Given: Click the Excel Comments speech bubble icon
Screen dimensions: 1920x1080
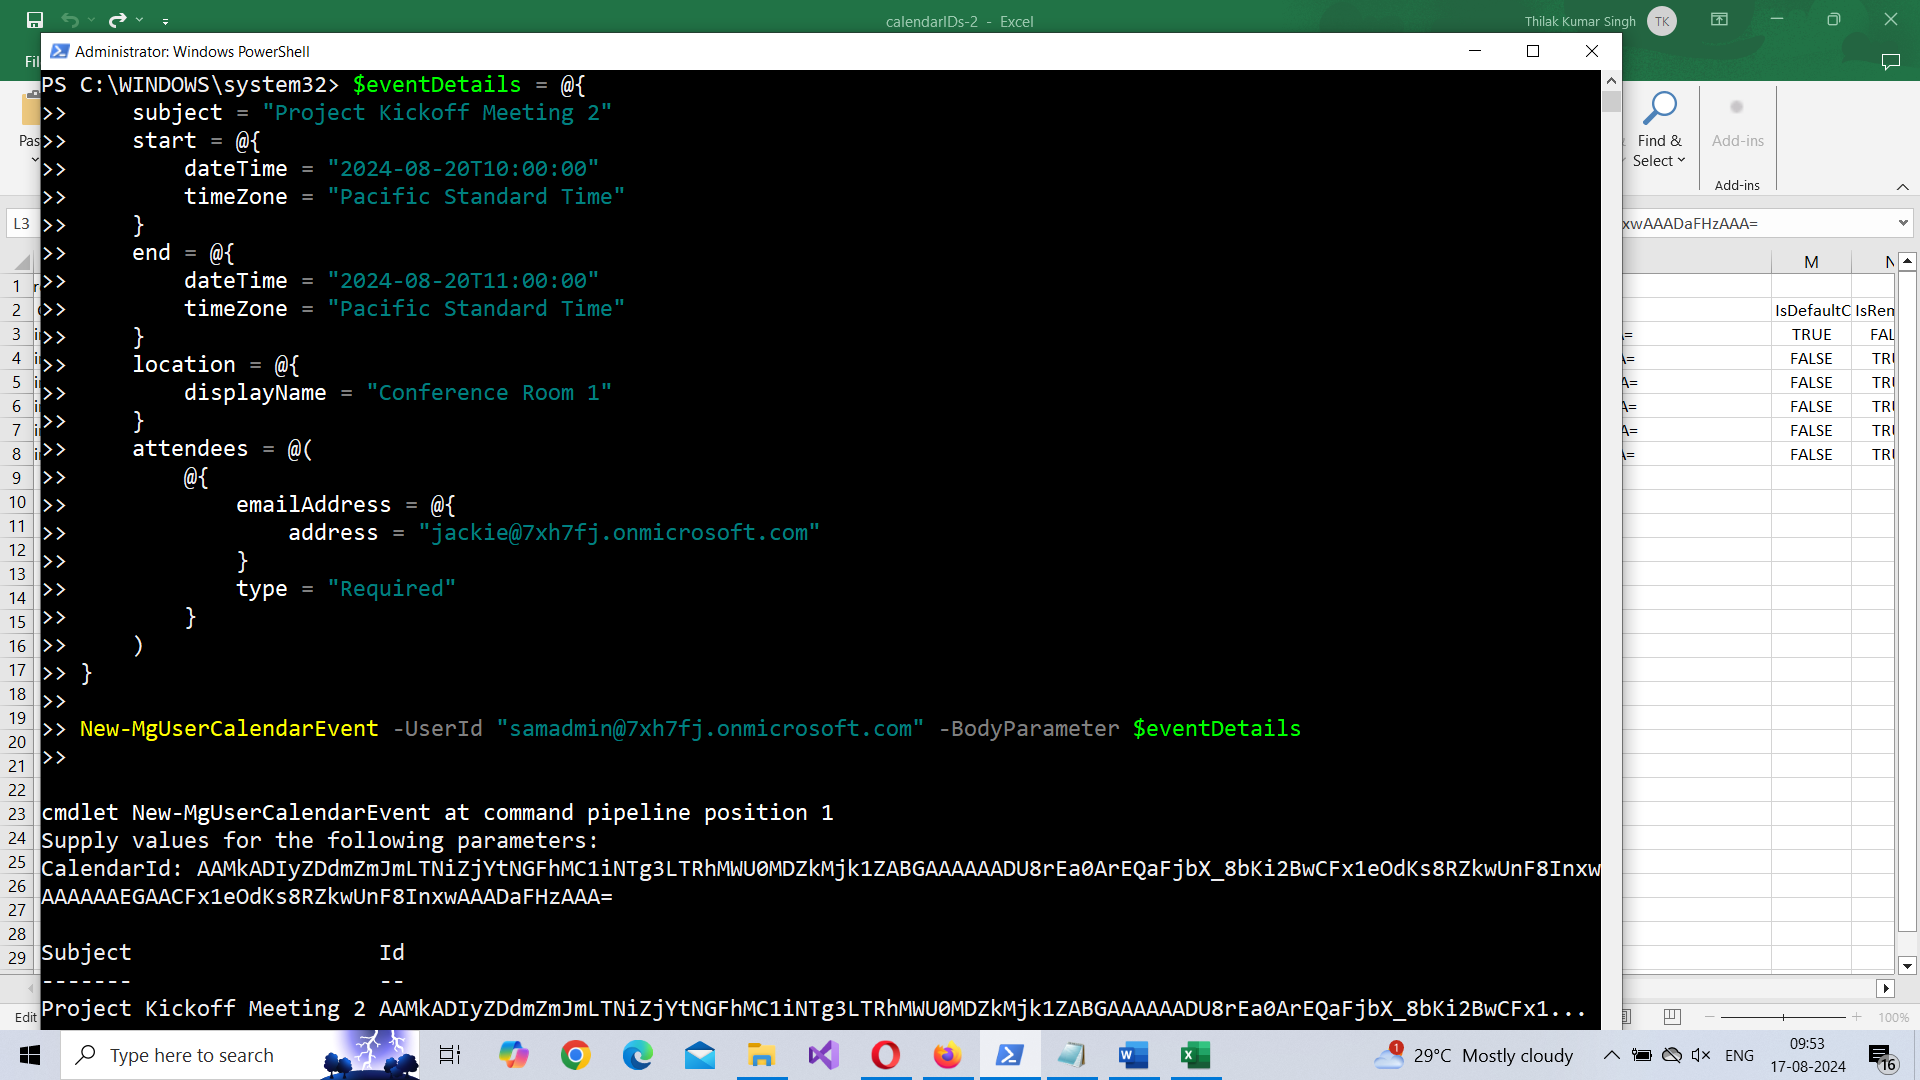Looking at the screenshot, I should (1890, 62).
